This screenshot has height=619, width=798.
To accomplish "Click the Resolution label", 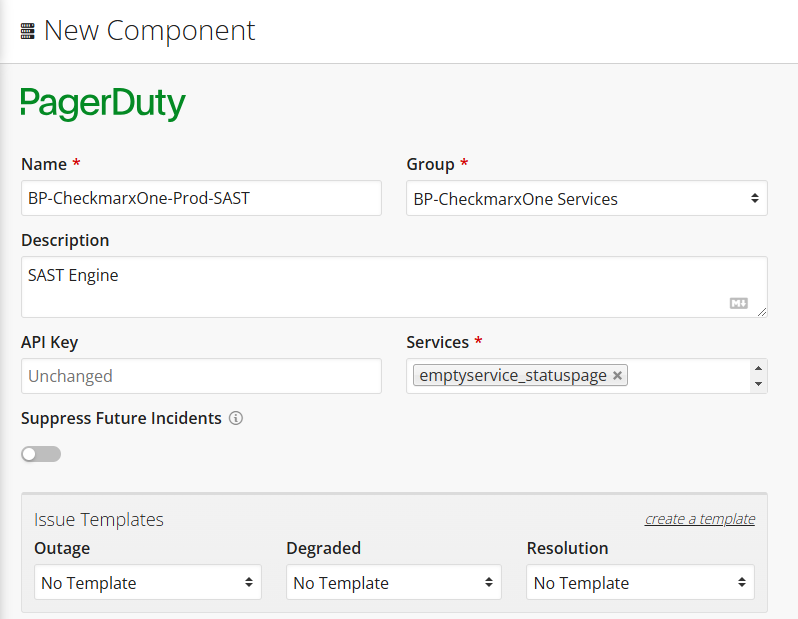I will pos(567,548).
